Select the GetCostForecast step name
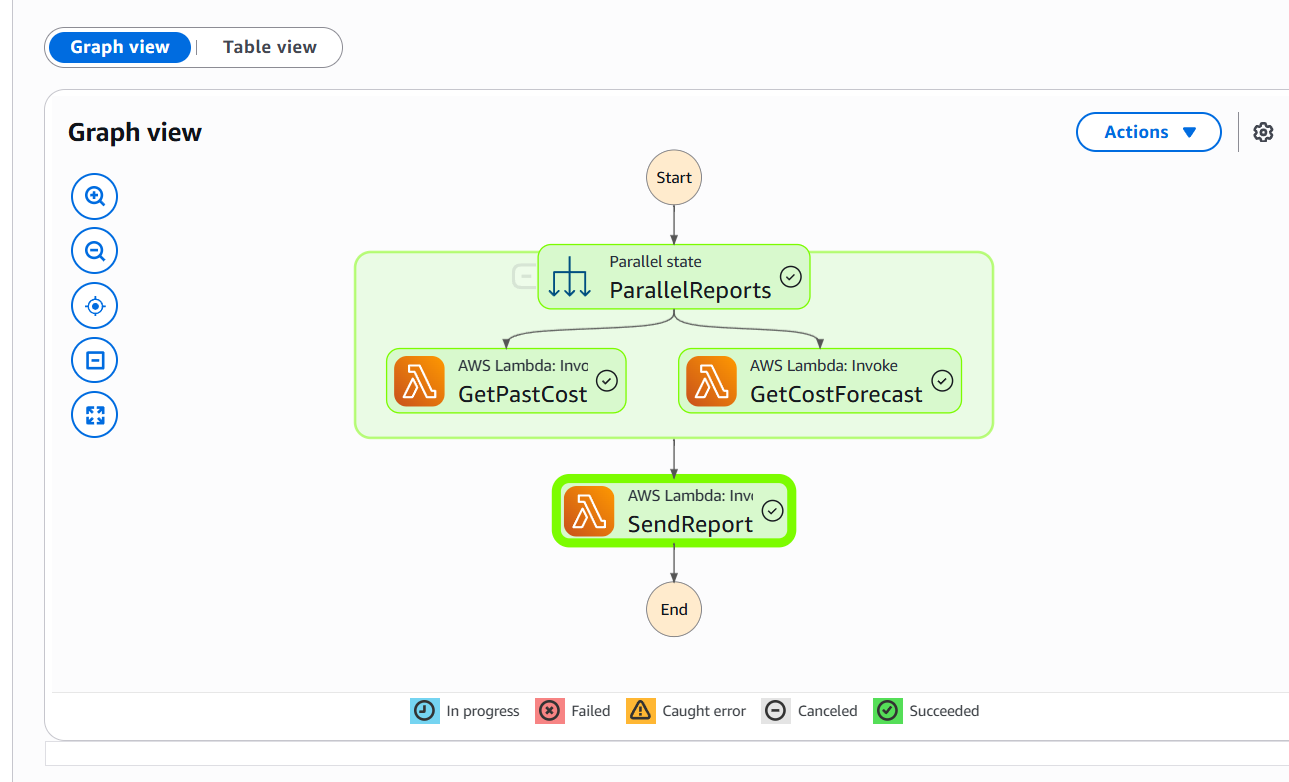Screen dimensions: 1289x782 pyautogui.click(x=836, y=394)
